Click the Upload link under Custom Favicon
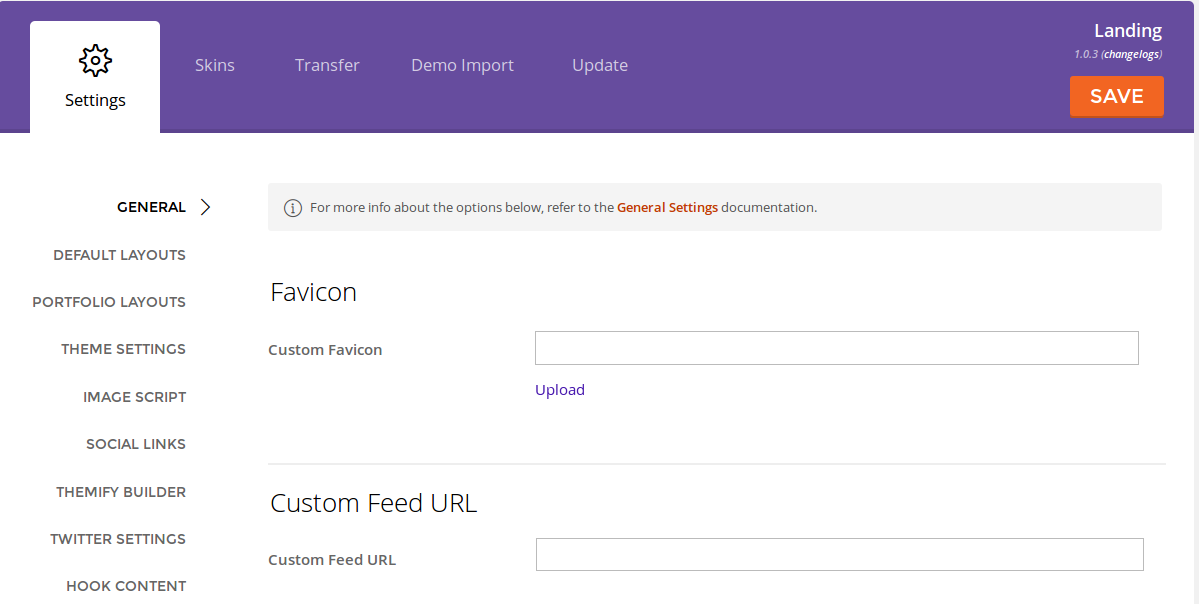 (x=560, y=390)
